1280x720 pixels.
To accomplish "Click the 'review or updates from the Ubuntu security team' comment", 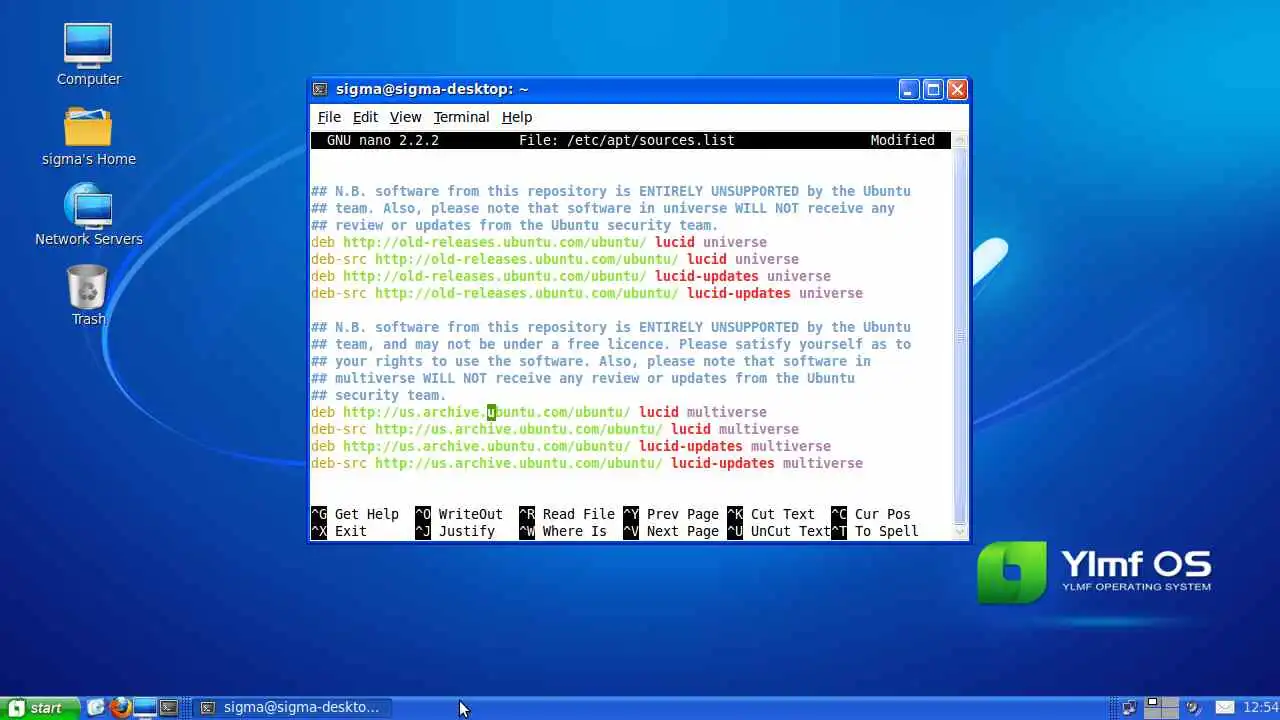I will [515, 225].
